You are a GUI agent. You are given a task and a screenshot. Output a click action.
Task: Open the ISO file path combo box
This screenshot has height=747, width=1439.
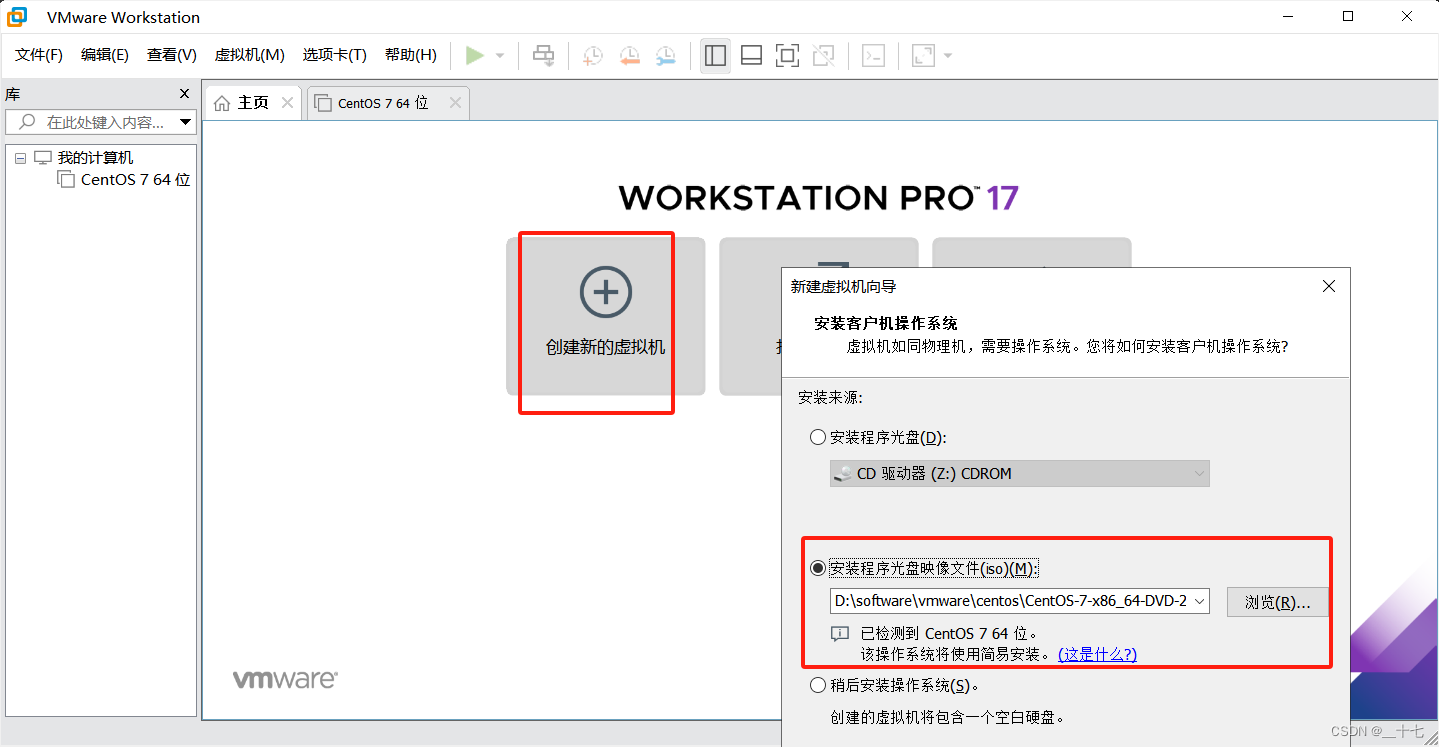click(x=1020, y=601)
